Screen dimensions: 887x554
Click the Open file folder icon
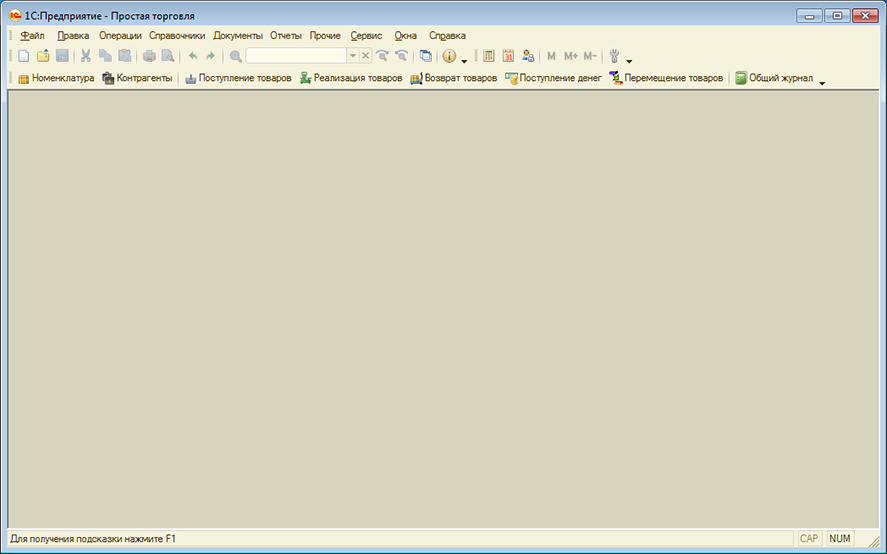tap(43, 56)
